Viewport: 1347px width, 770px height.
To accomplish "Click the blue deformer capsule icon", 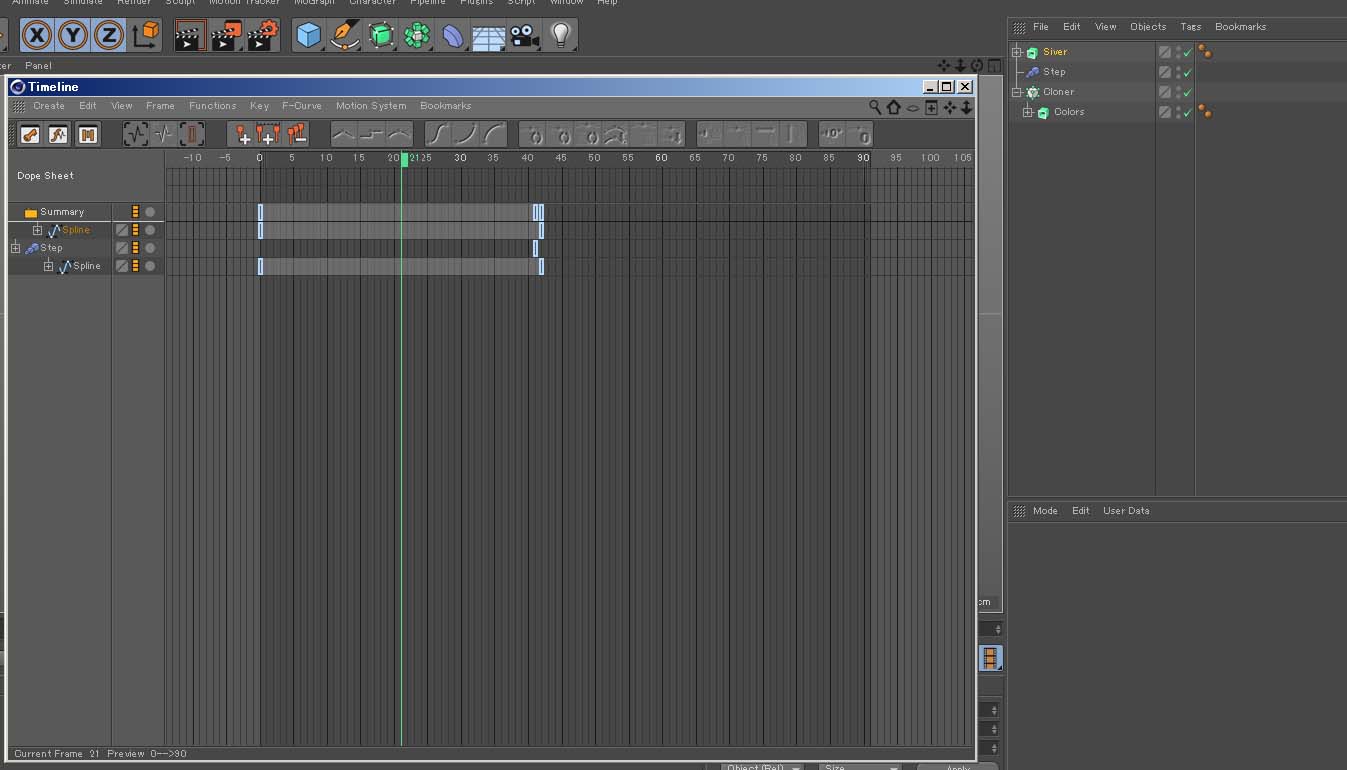I will click(453, 36).
